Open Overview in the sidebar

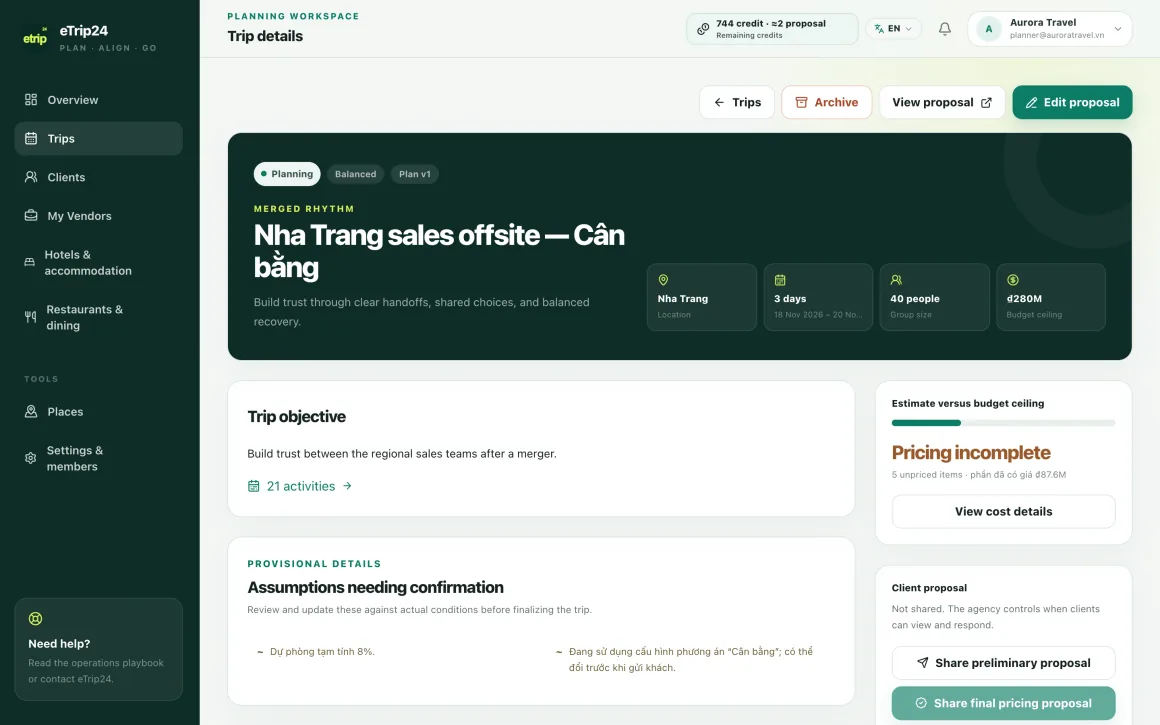(98, 100)
